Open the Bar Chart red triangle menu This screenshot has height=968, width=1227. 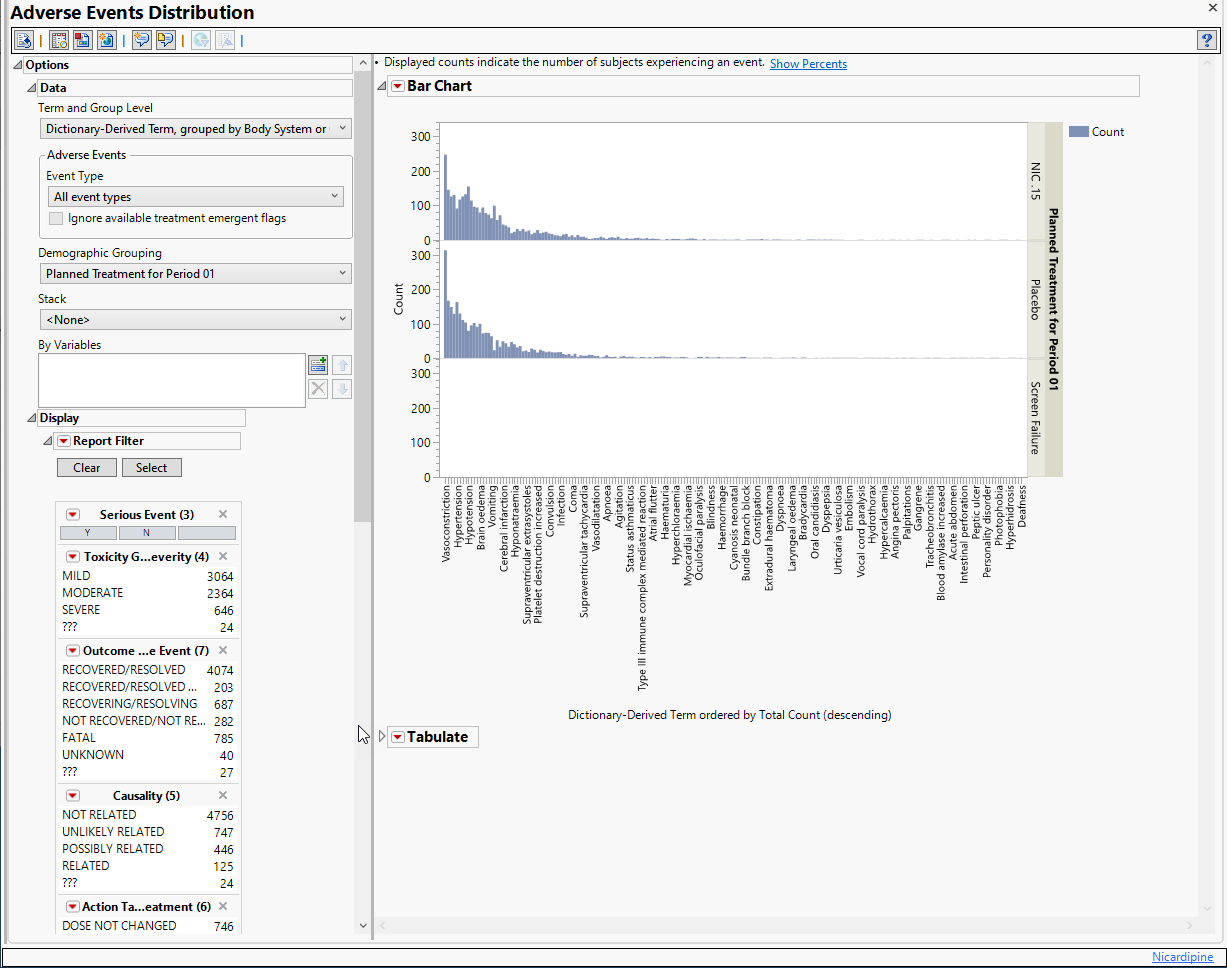(397, 87)
